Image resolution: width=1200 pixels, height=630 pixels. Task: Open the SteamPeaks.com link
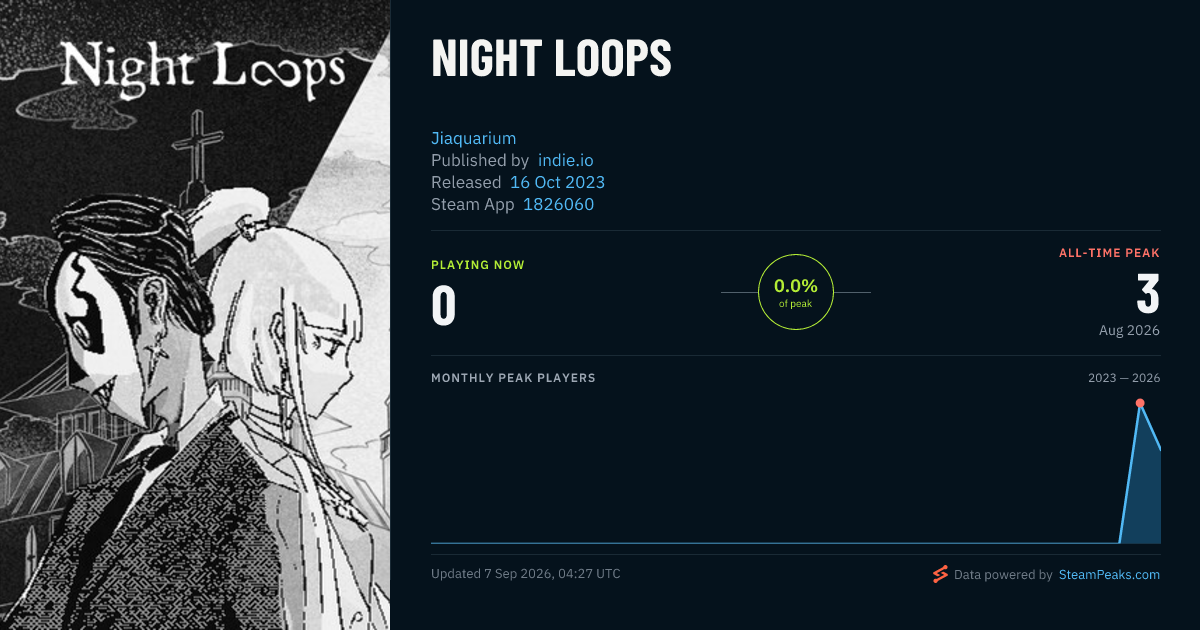(1109, 575)
